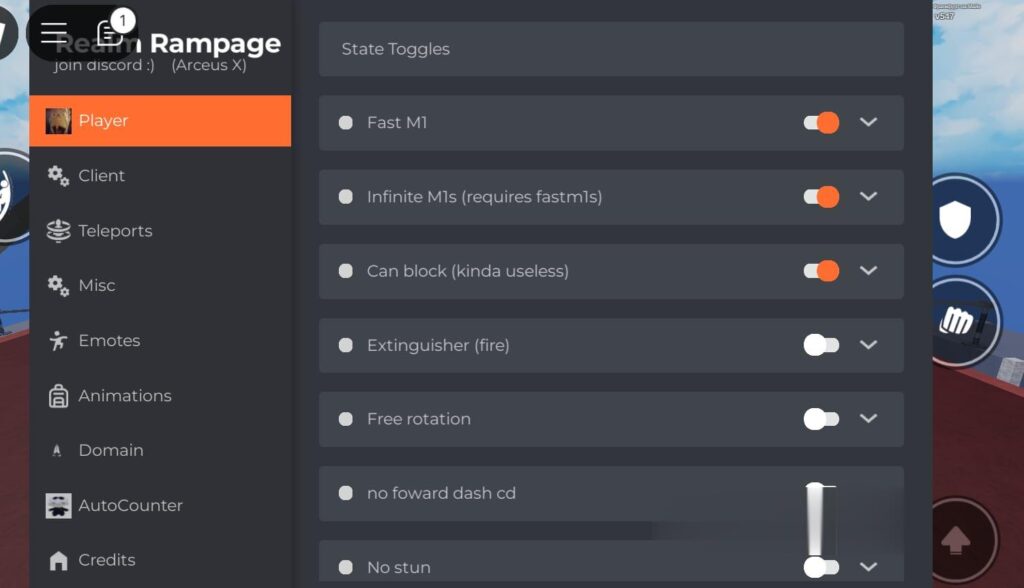Open the Teleports section icon

pos(57,230)
